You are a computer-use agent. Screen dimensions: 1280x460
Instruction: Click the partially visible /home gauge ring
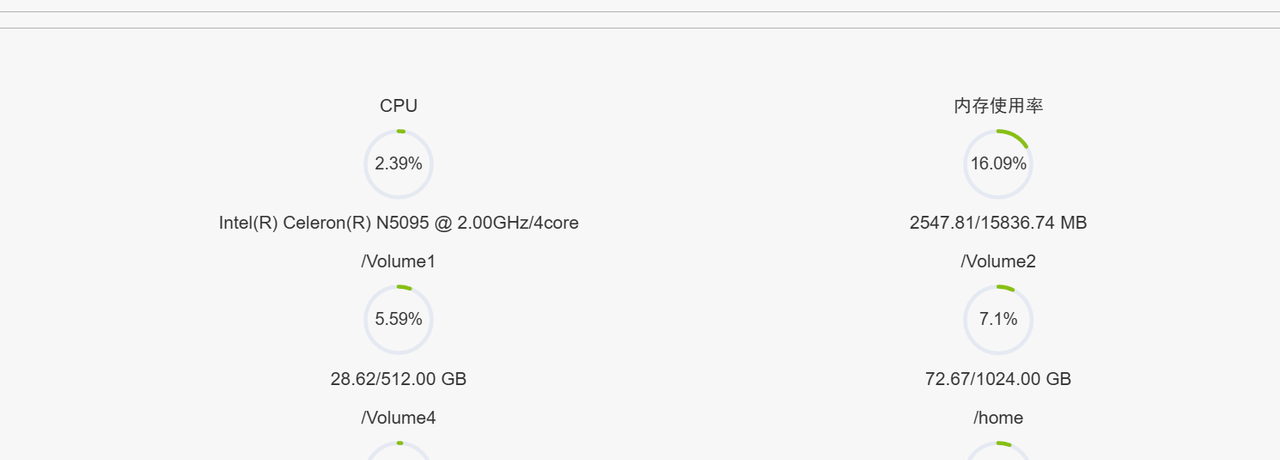point(980,449)
